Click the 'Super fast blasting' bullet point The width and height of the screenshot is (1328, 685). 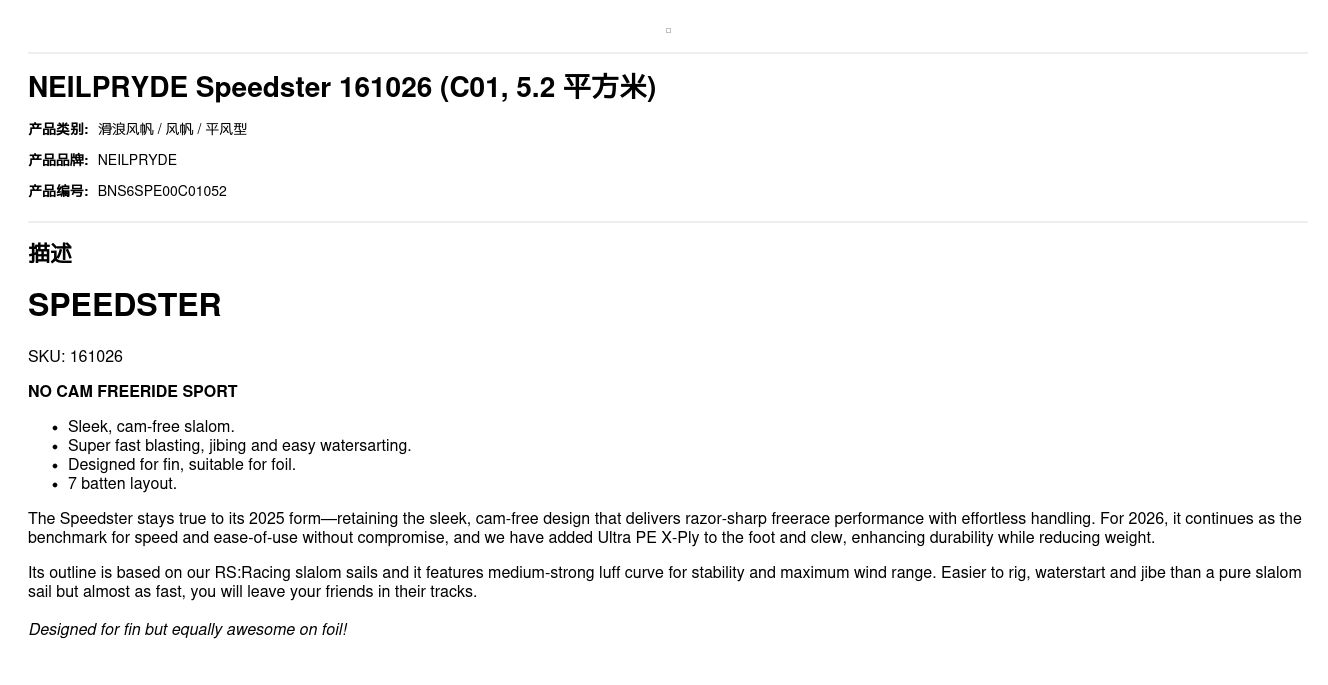tap(240, 446)
